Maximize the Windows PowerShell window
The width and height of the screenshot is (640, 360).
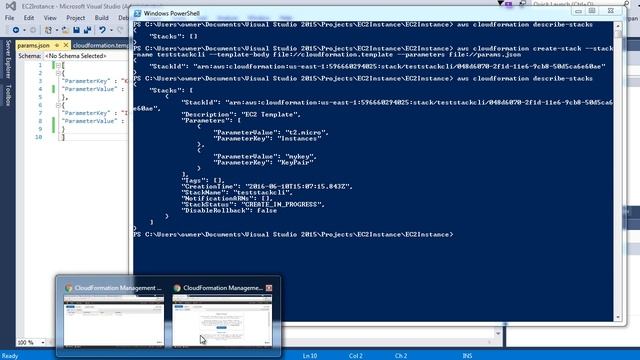(x=592, y=11)
